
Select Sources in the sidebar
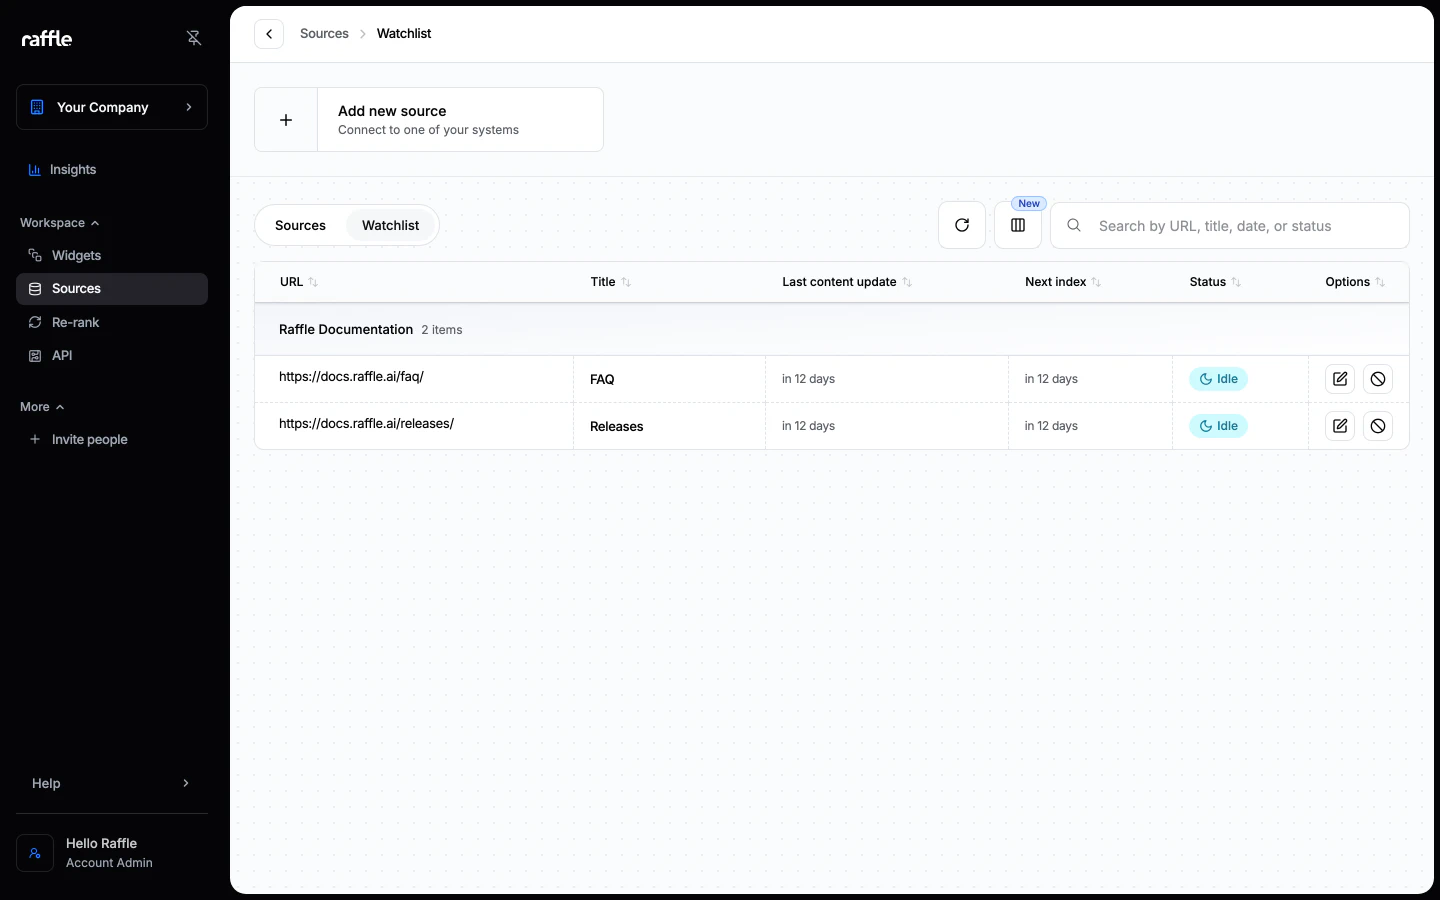pyautogui.click(x=112, y=289)
